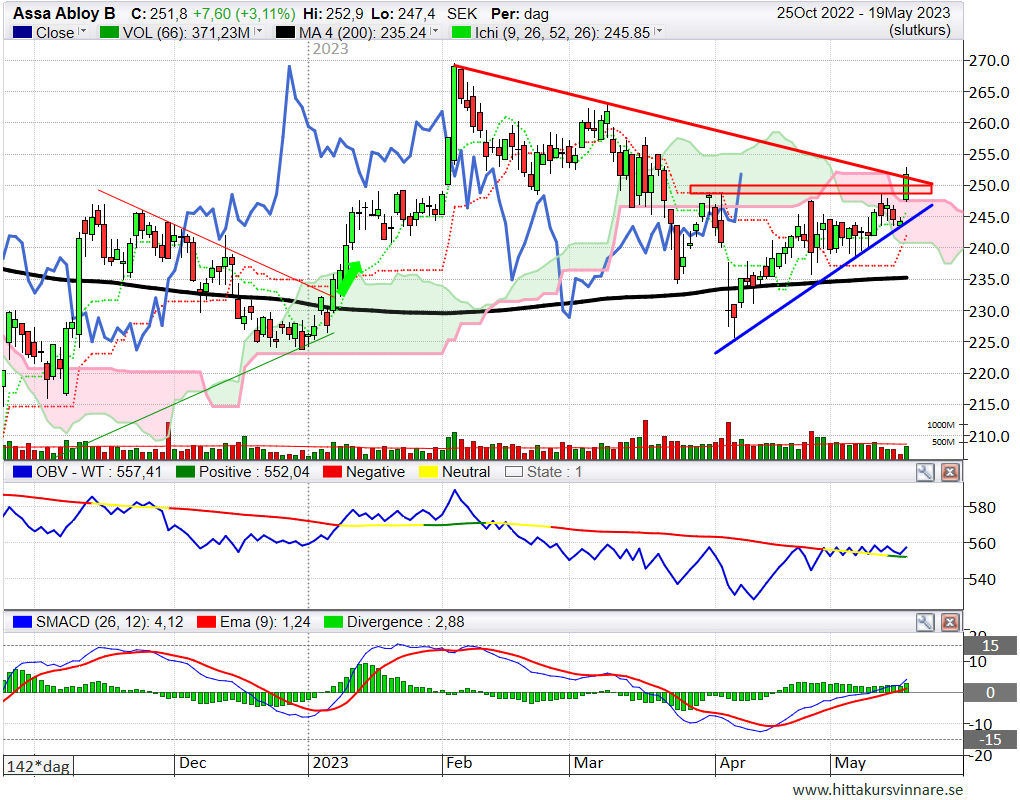The image size is (1020, 800).
Task: Open settings wrench for the OBV panel
Action: [924, 472]
